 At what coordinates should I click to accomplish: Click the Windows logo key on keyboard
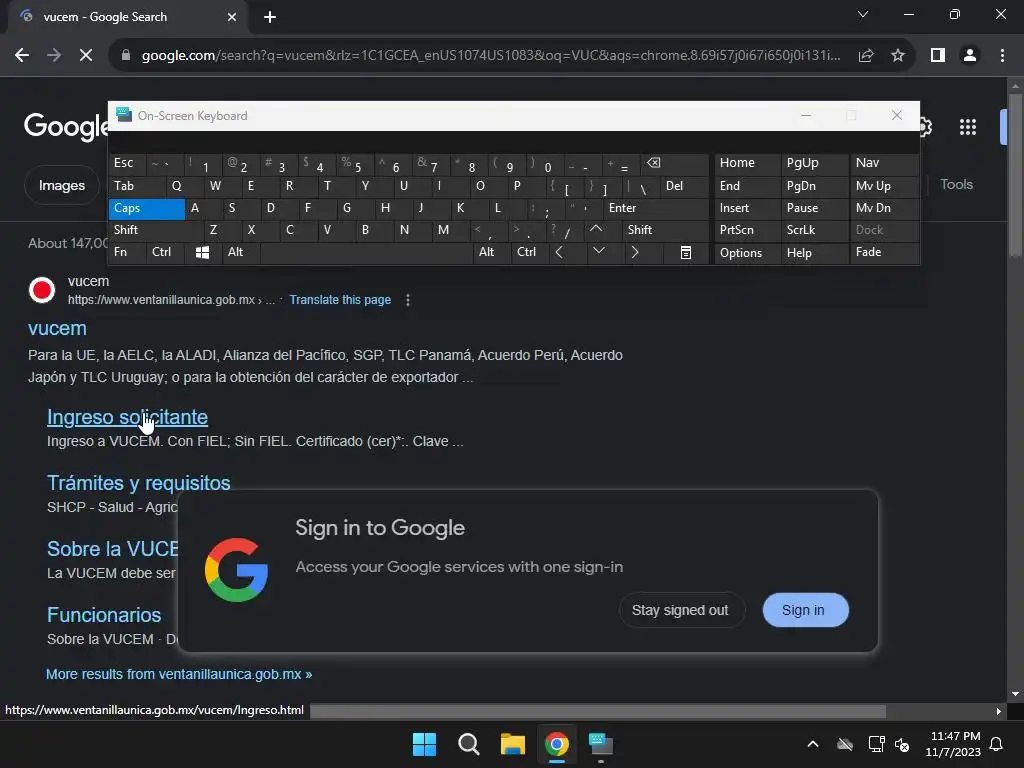(x=203, y=253)
